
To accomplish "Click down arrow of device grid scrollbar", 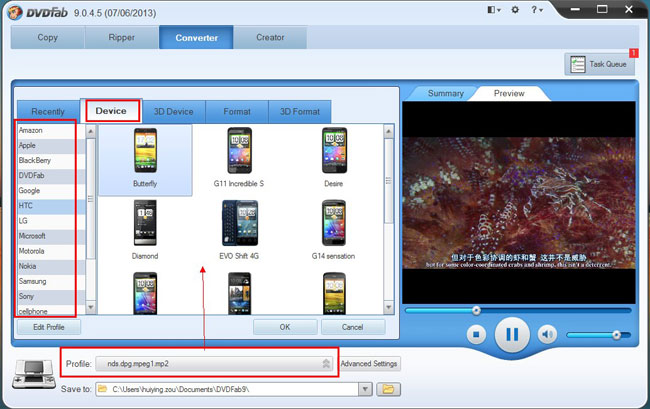I will coord(388,307).
